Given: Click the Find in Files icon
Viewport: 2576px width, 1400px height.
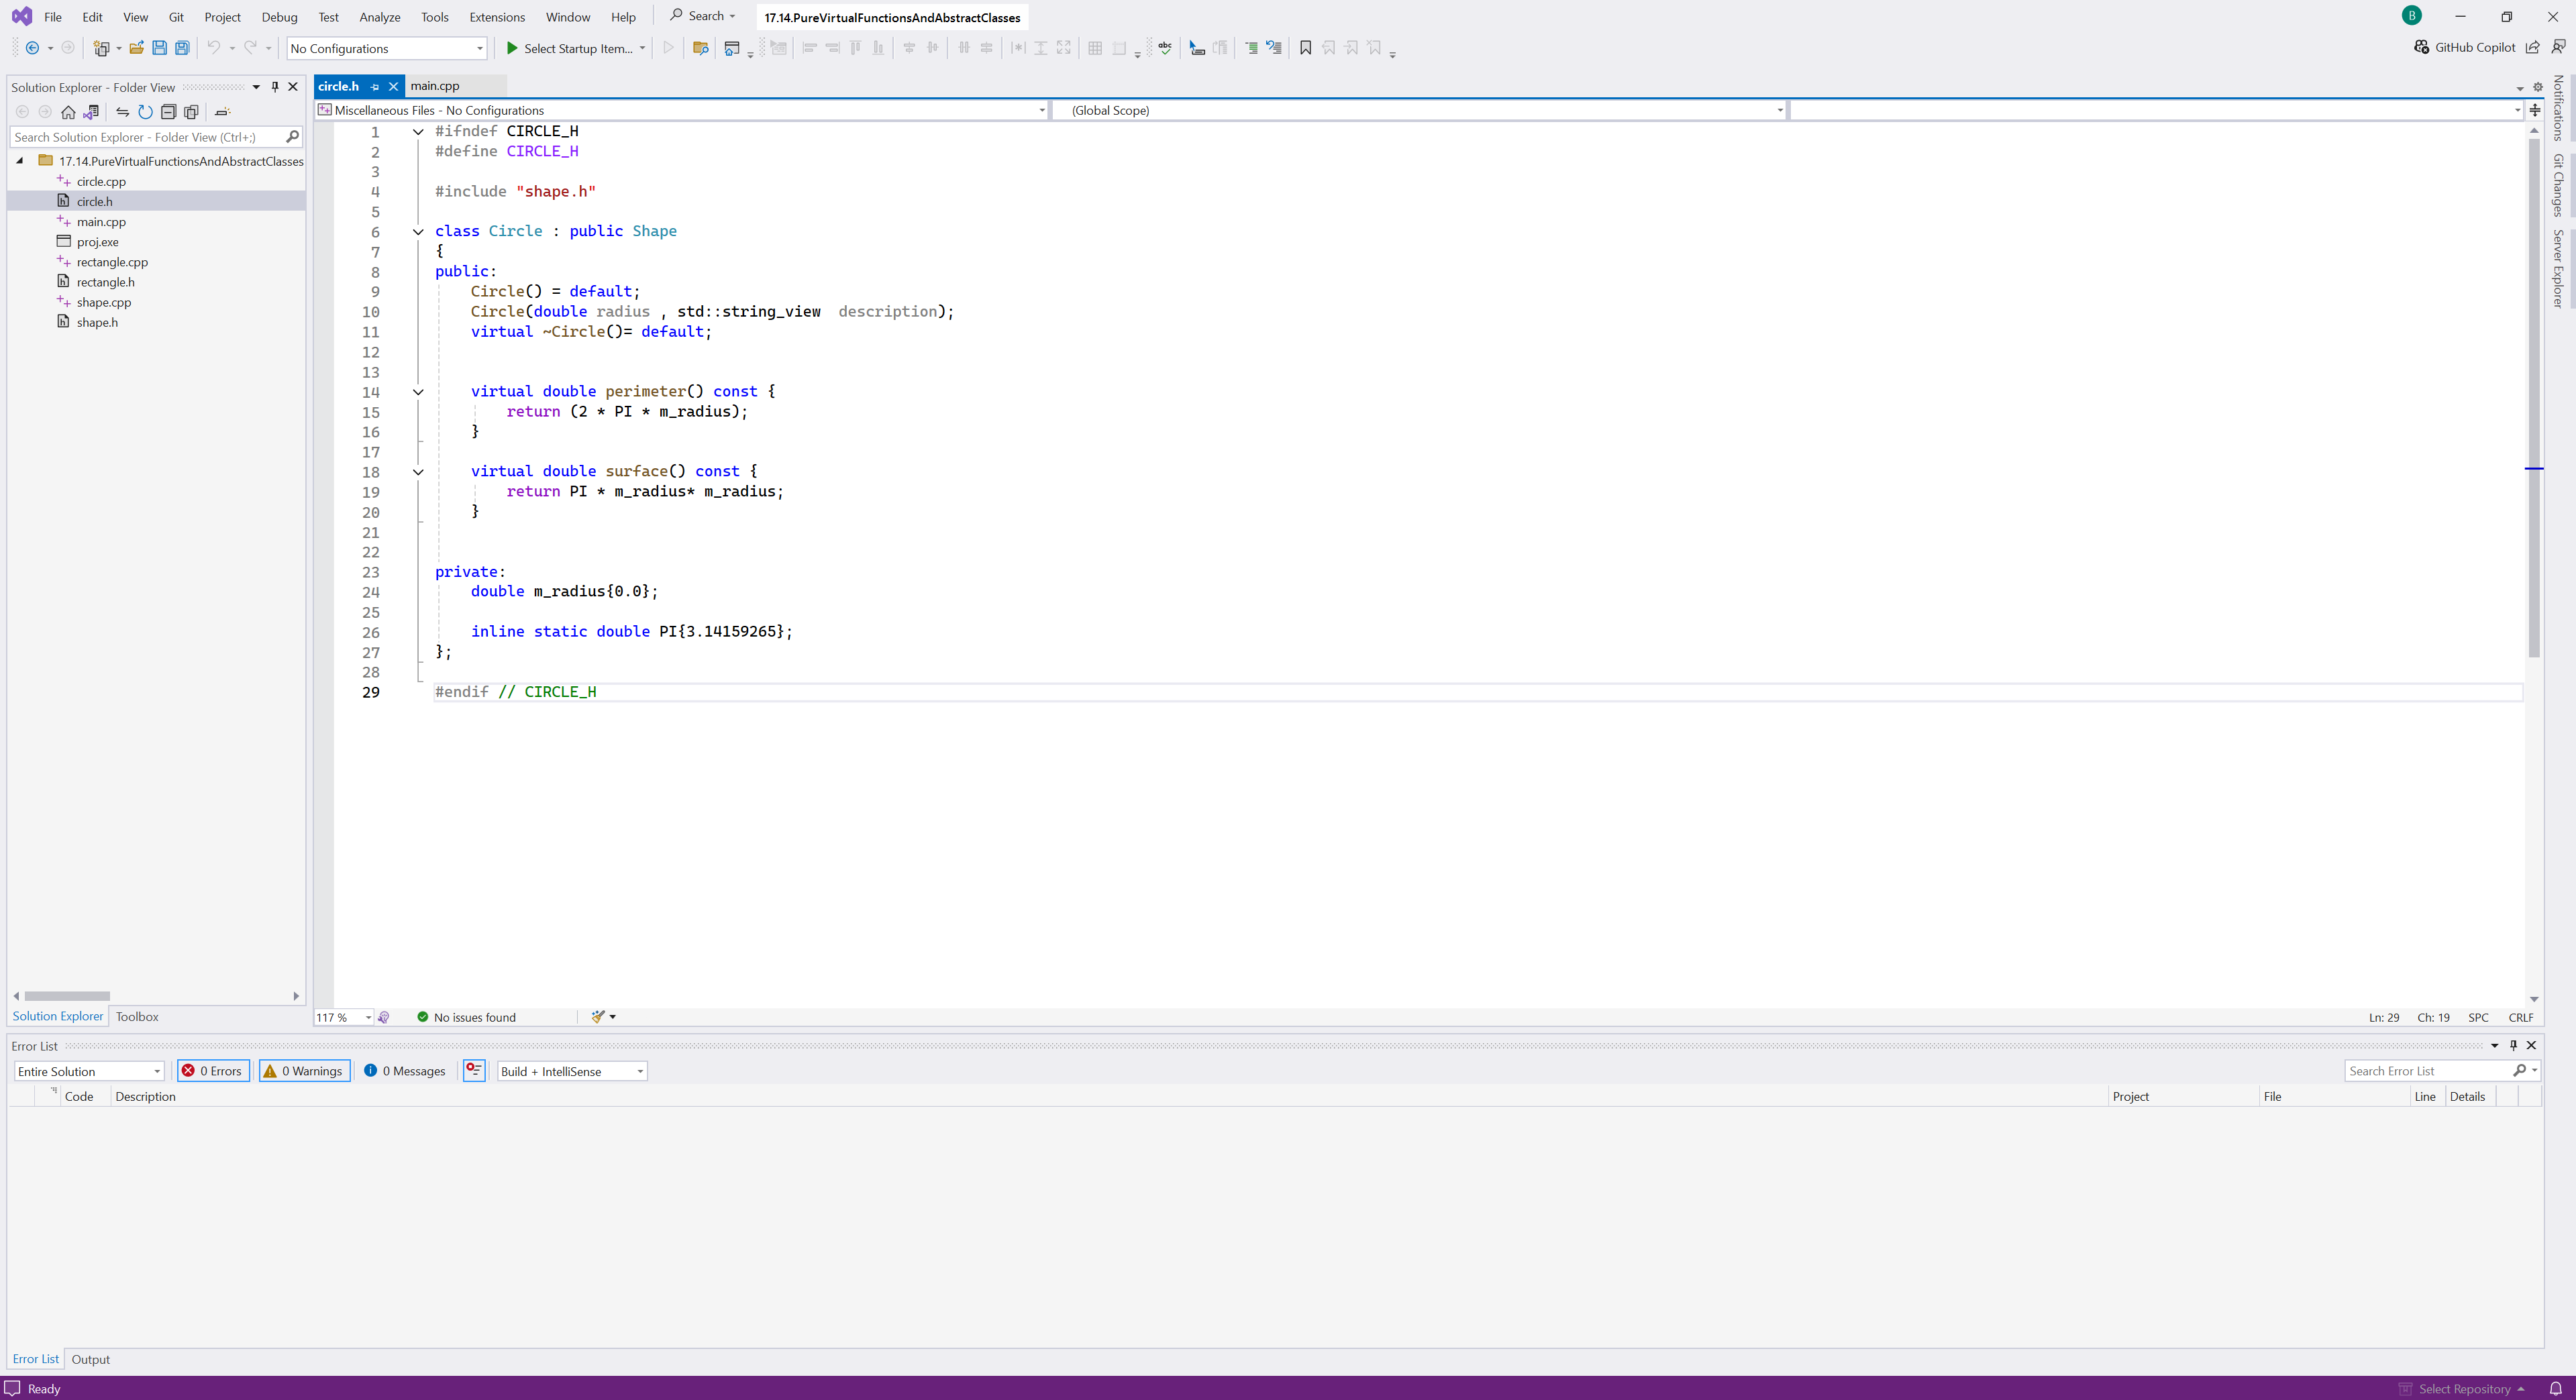Looking at the screenshot, I should pos(700,48).
